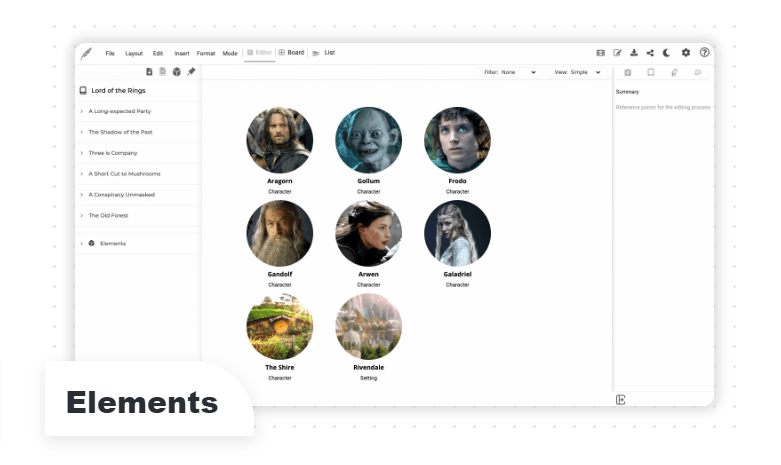Open the Edit menu
The height and width of the screenshot is (465, 781).
tap(158, 53)
